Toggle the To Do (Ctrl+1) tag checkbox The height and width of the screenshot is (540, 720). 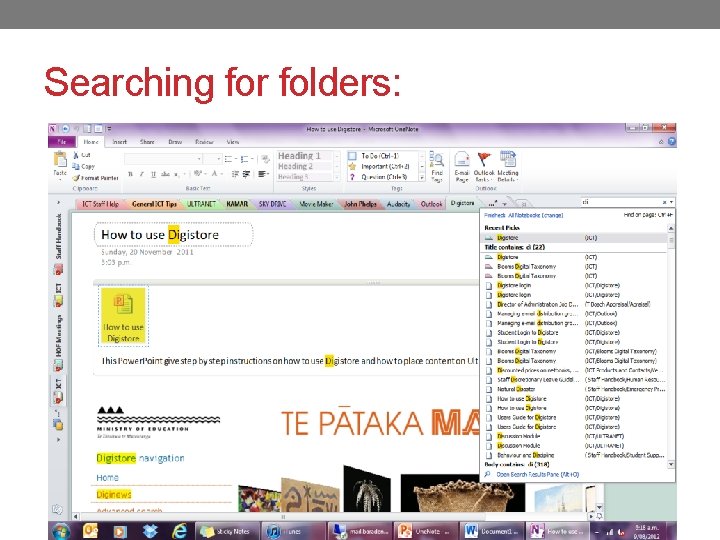point(352,156)
